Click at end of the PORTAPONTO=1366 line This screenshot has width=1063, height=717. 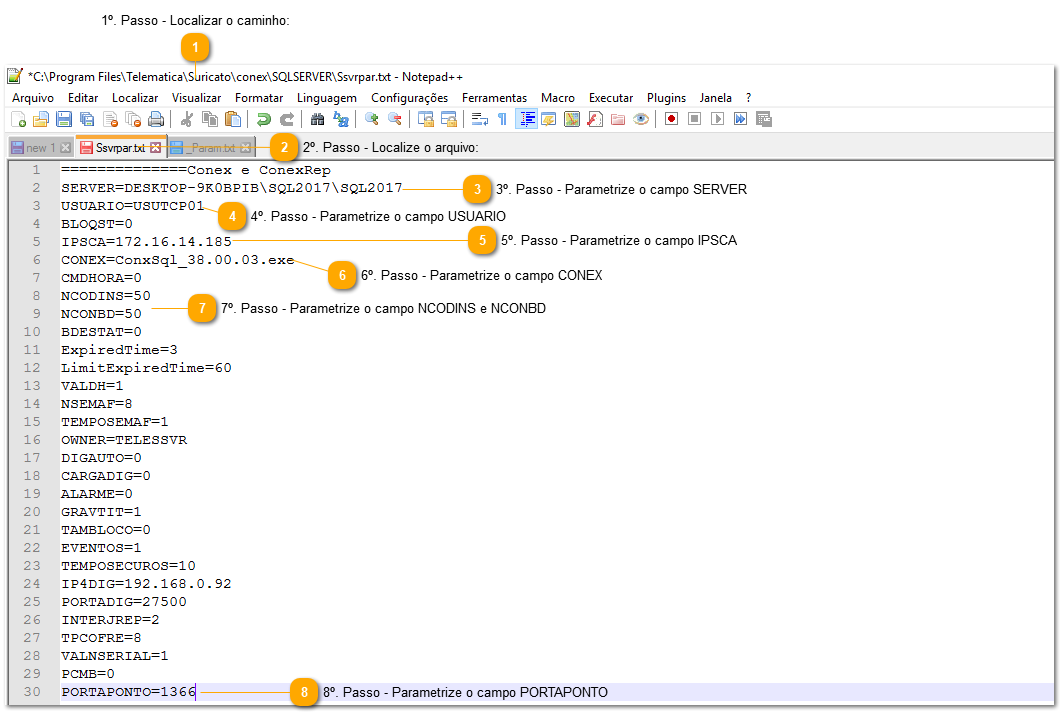coord(197,692)
